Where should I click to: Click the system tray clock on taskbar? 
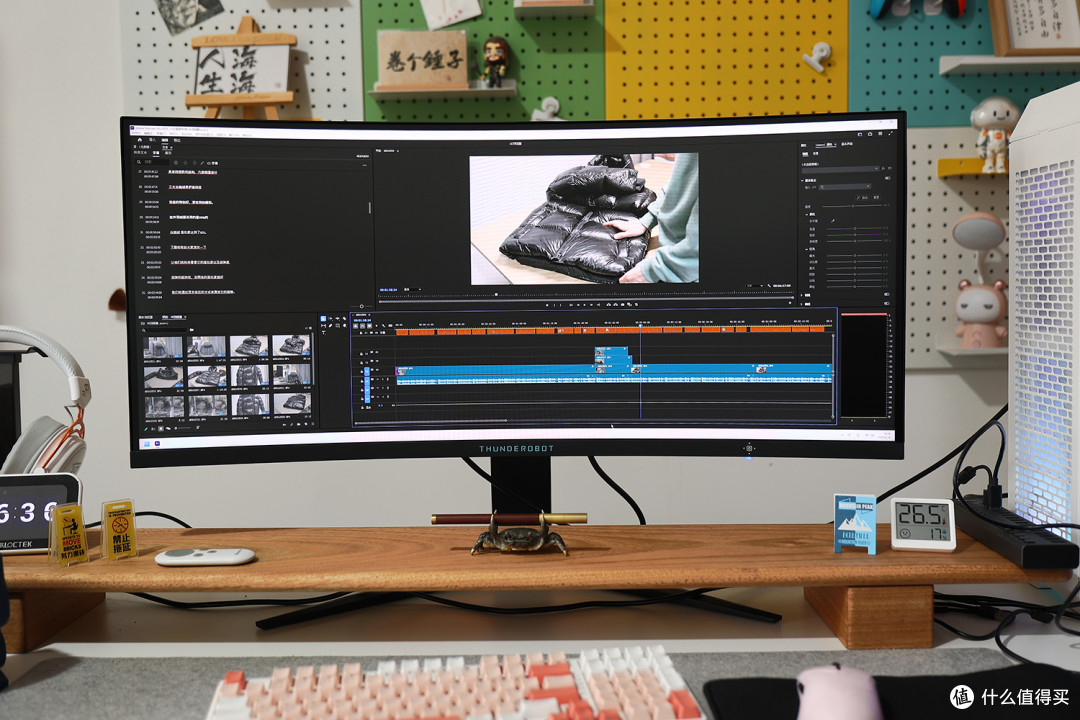[x=884, y=435]
